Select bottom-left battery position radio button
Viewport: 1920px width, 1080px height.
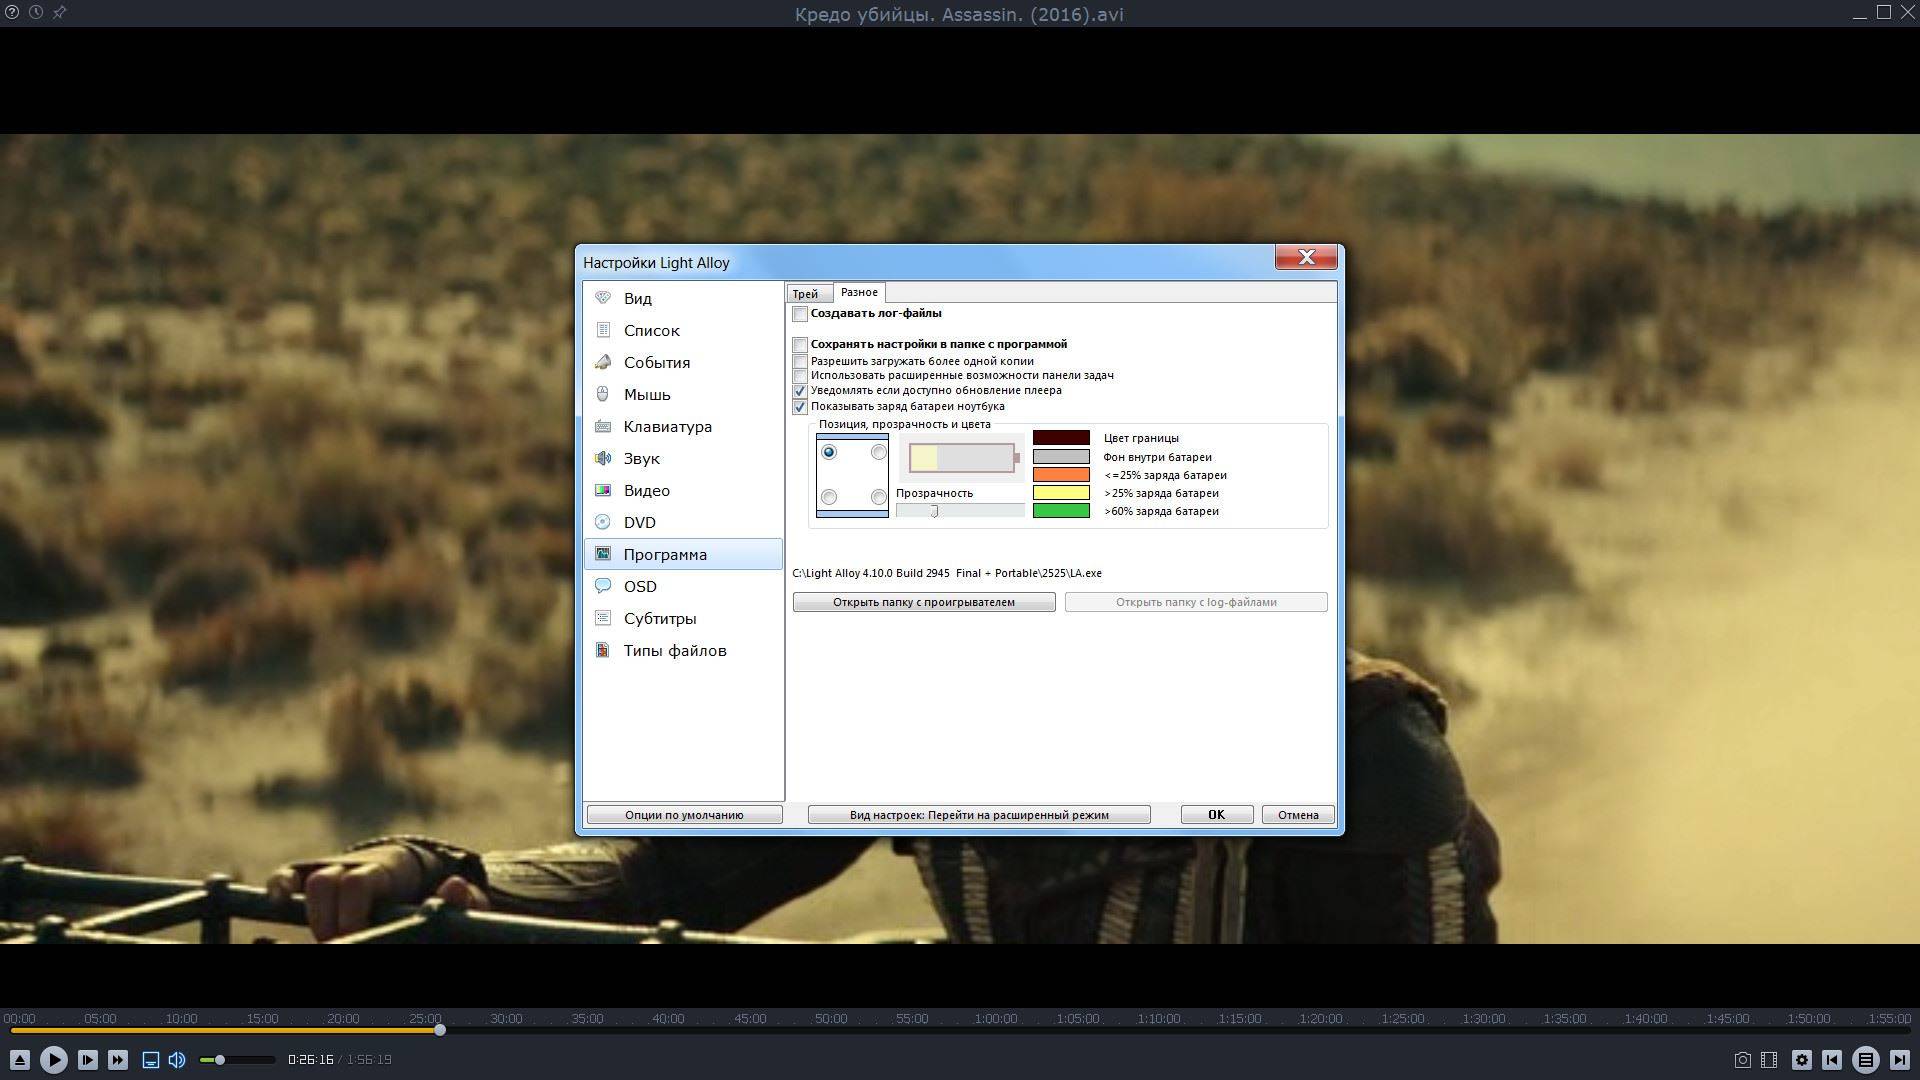[x=829, y=497]
